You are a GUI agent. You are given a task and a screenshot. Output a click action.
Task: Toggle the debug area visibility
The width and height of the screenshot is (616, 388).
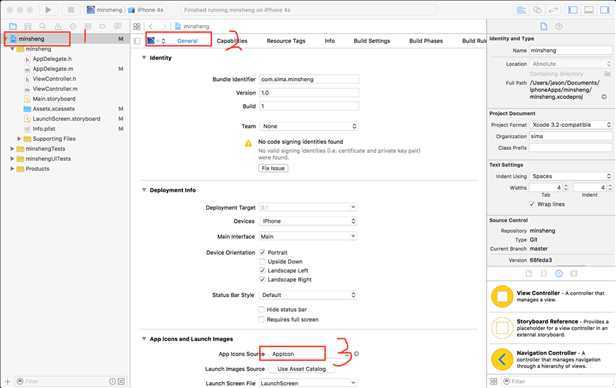click(x=588, y=10)
